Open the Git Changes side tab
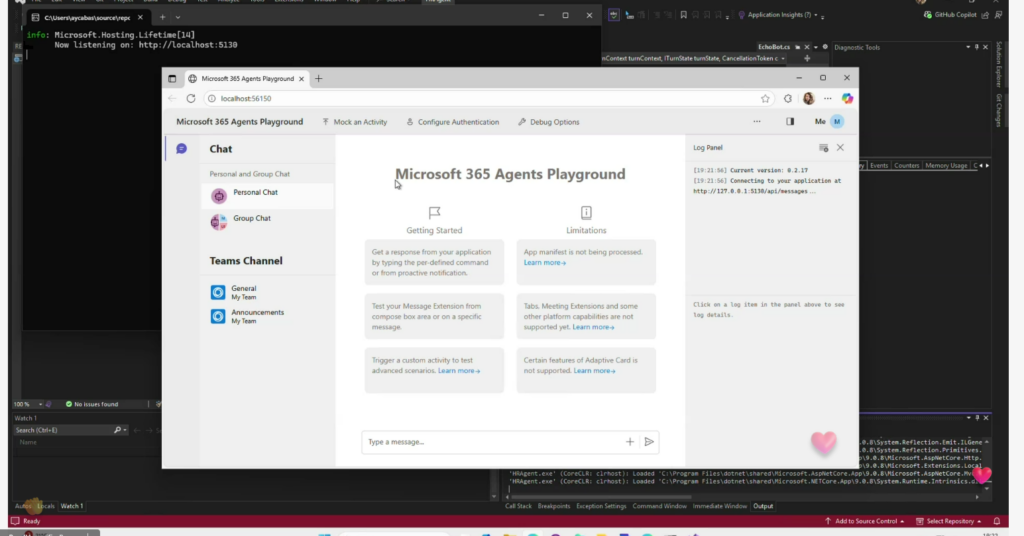 click(998, 110)
